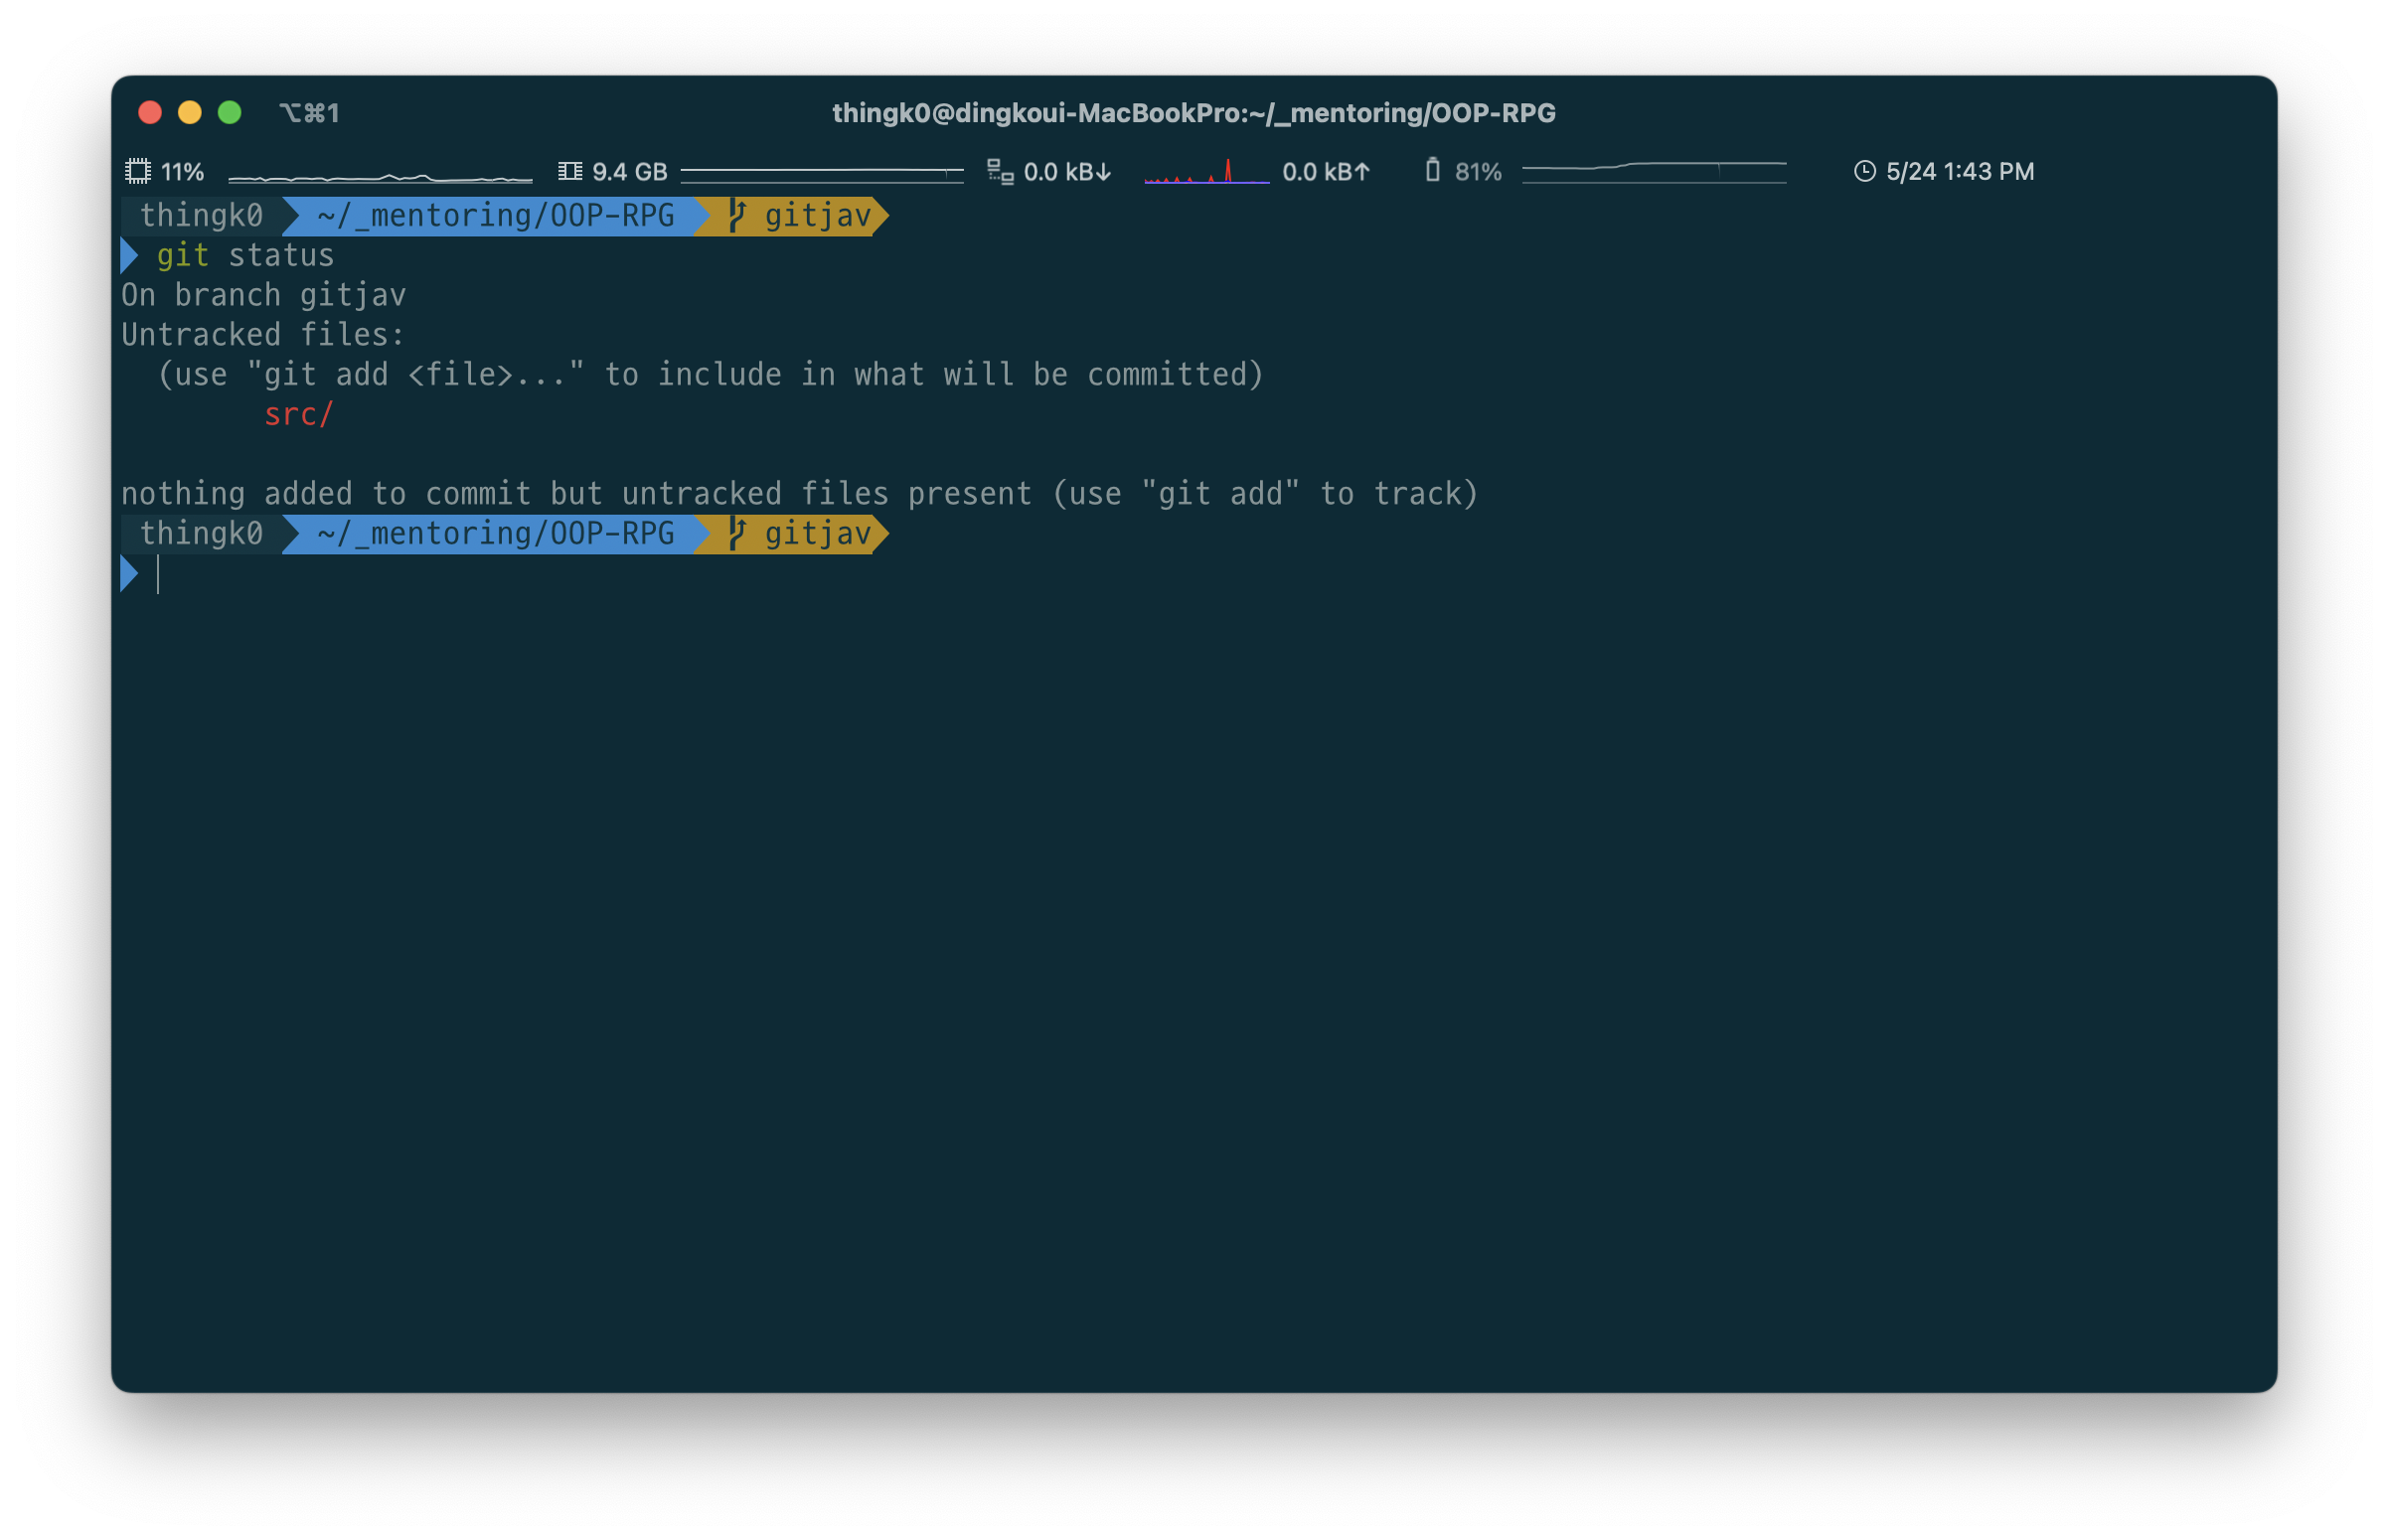The image size is (2389, 1540).
Task: Click the memory usage graph line
Action: [x=821, y=172]
